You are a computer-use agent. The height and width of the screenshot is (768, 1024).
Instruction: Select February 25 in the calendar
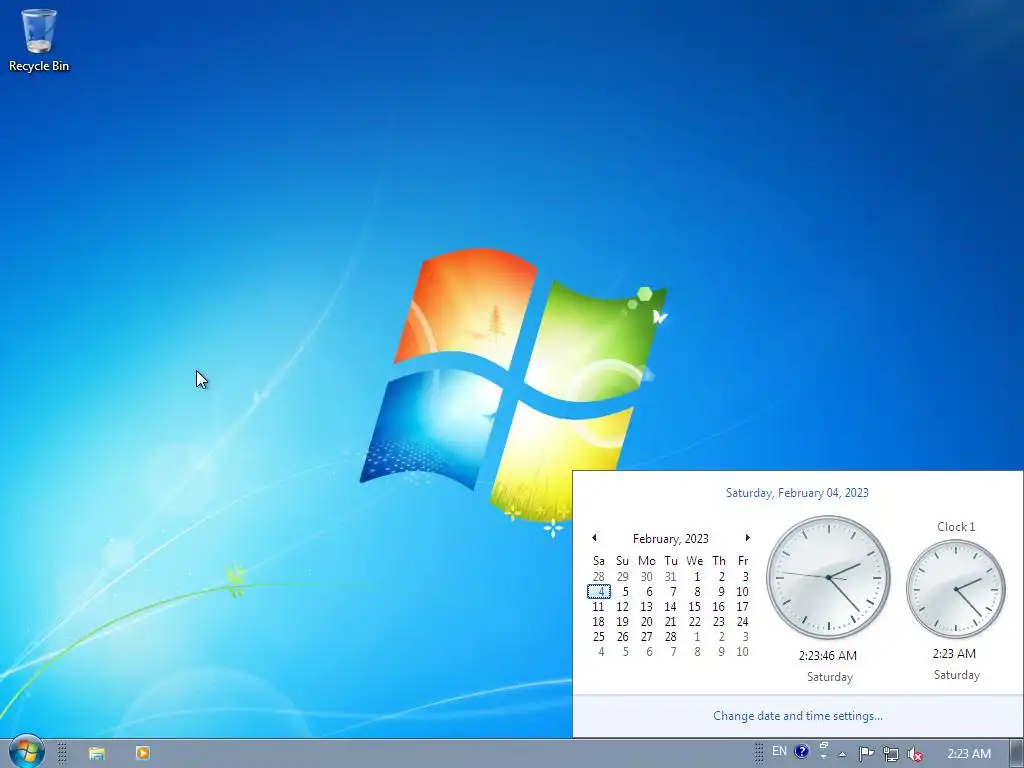point(598,637)
